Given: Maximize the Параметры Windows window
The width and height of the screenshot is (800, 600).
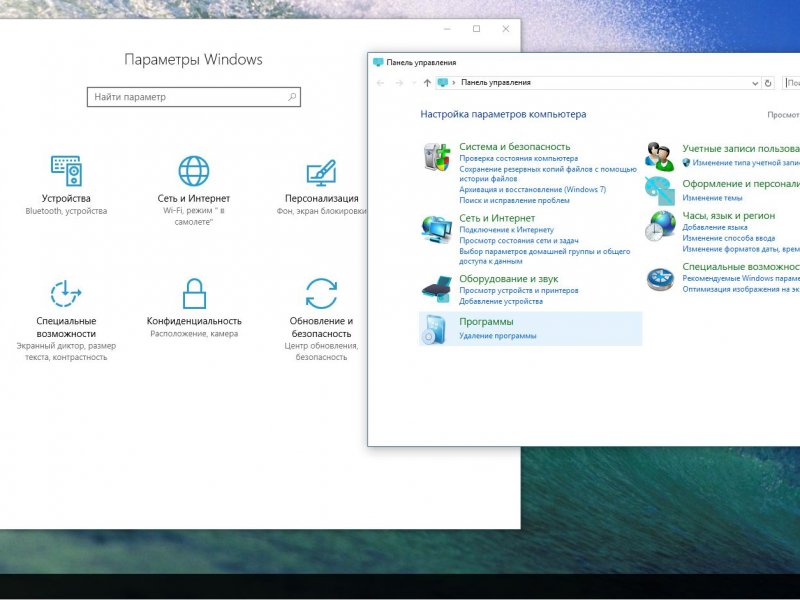Looking at the screenshot, I should [x=477, y=29].
